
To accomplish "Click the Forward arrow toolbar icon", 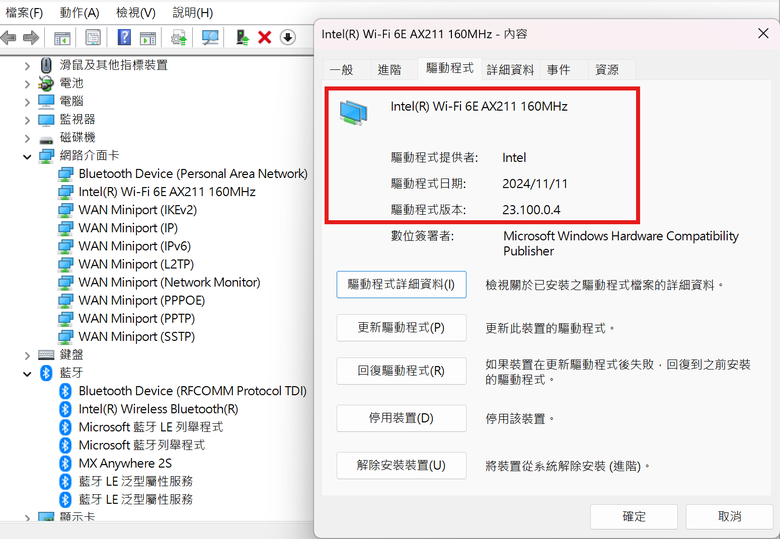I will coord(31,37).
